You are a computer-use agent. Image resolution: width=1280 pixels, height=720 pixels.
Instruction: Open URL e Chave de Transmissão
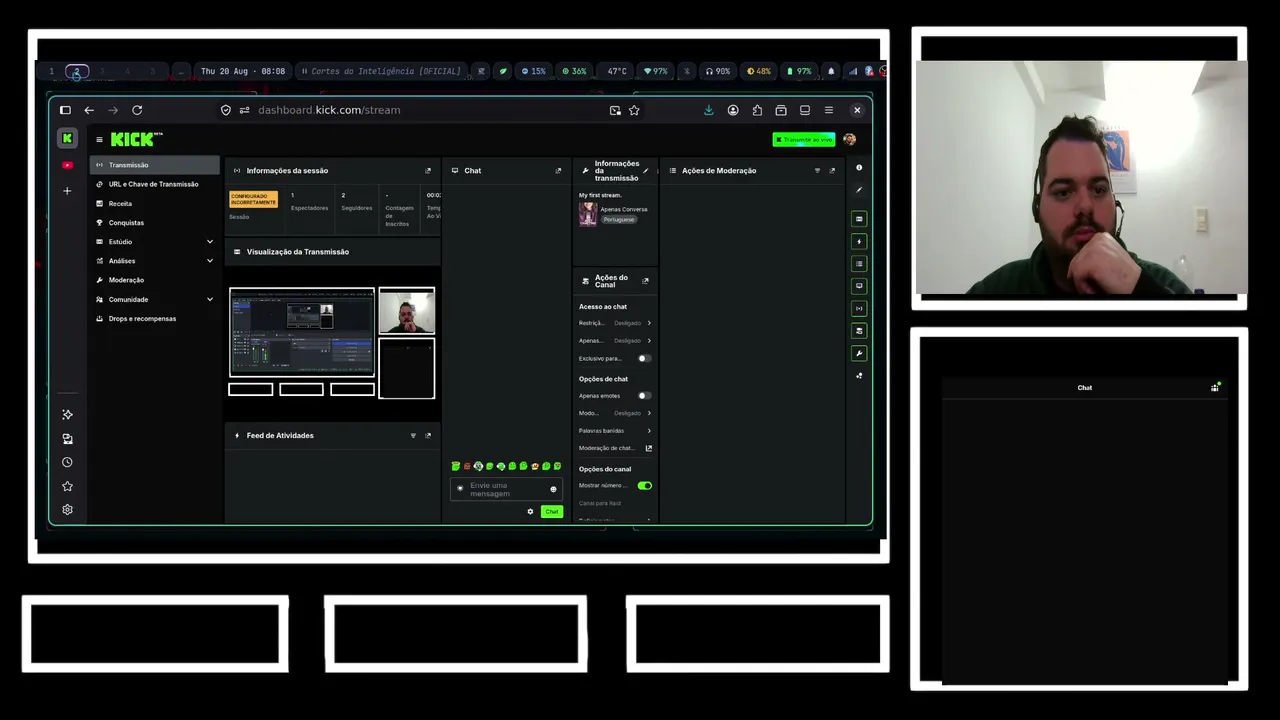[155, 184]
